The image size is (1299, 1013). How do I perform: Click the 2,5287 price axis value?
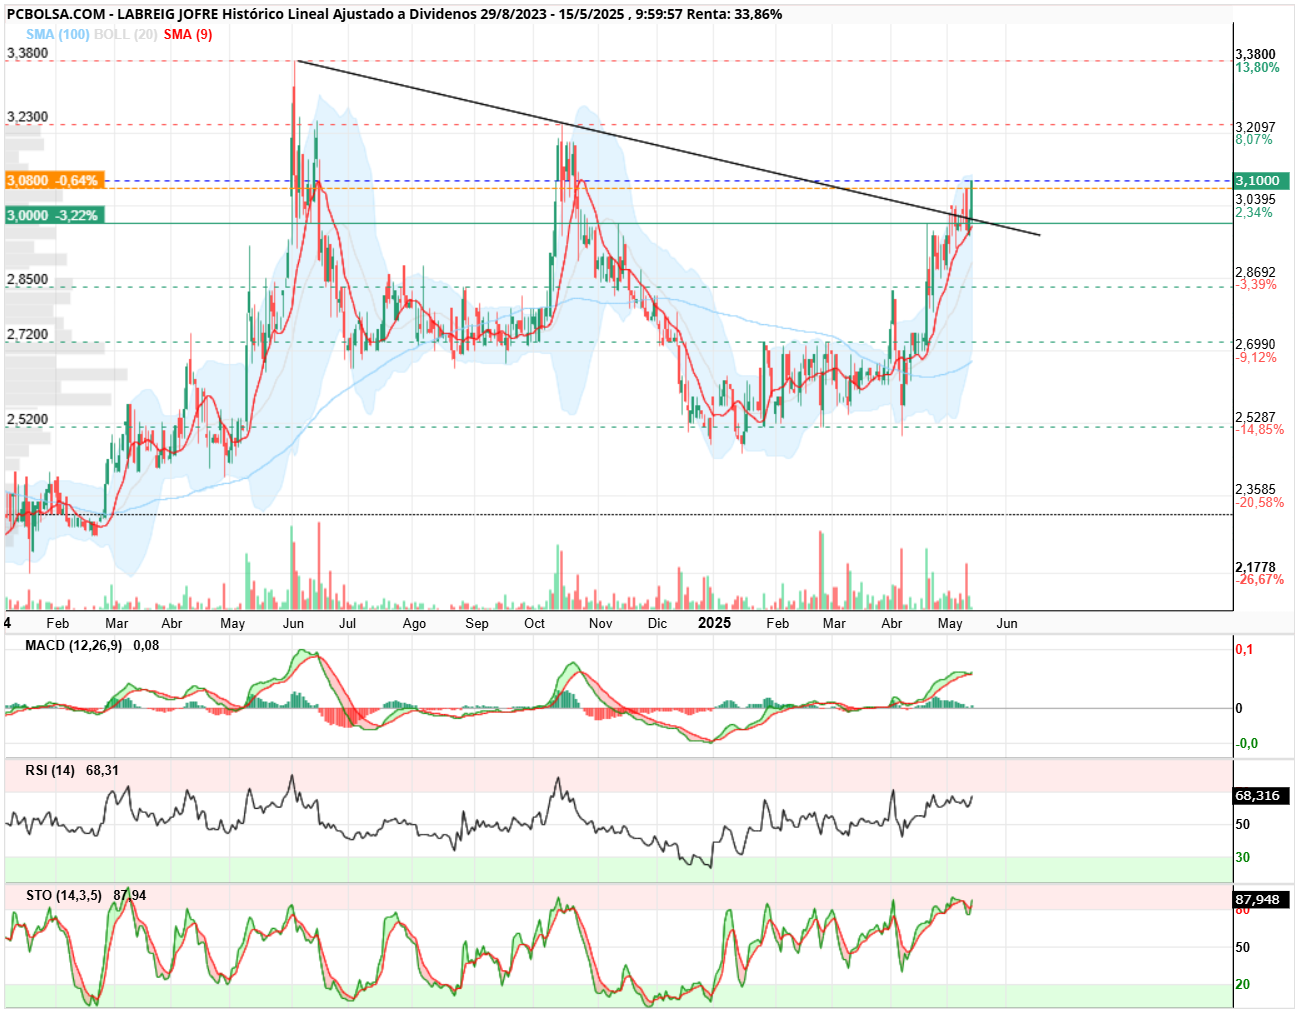(x=1255, y=417)
